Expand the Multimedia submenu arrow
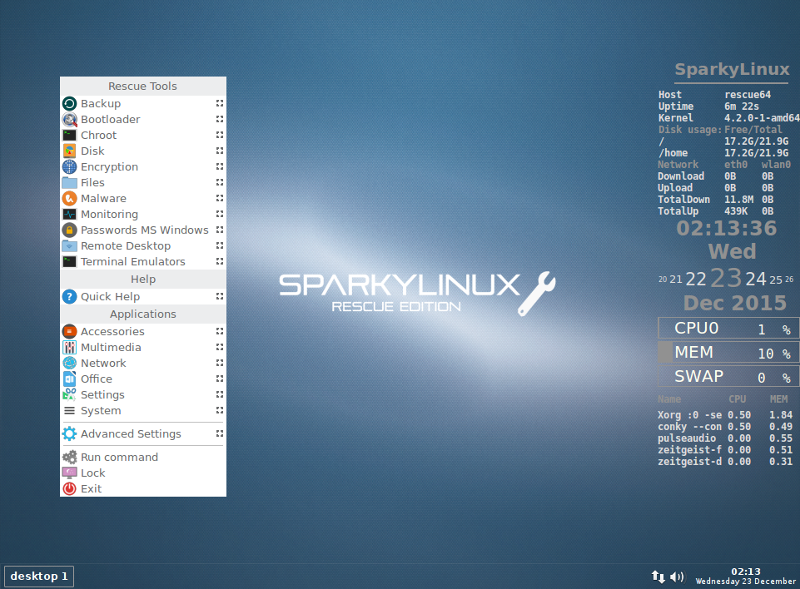The image size is (800, 589). coord(219,347)
